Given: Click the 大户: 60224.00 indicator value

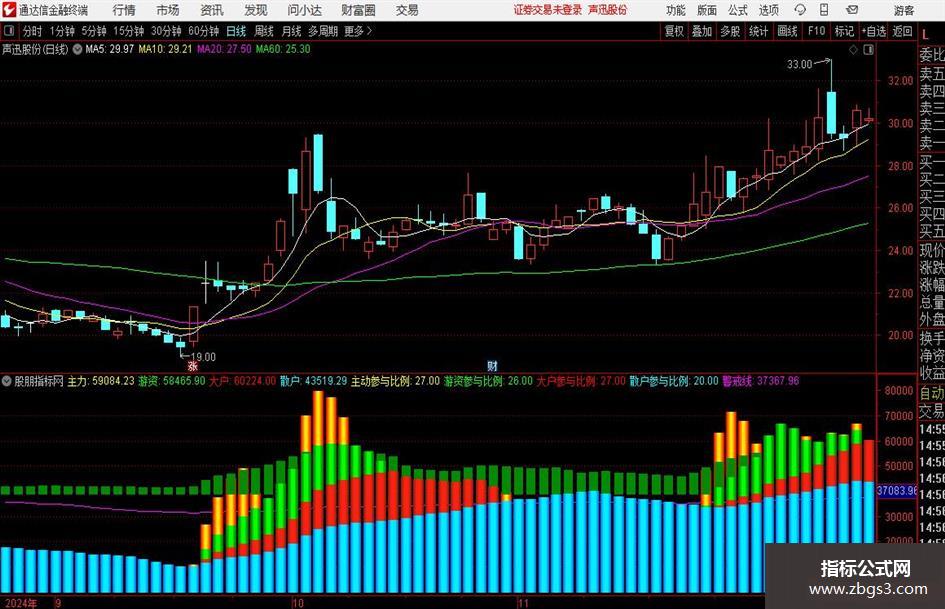Looking at the screenshot, I should (x=242, y=381).
